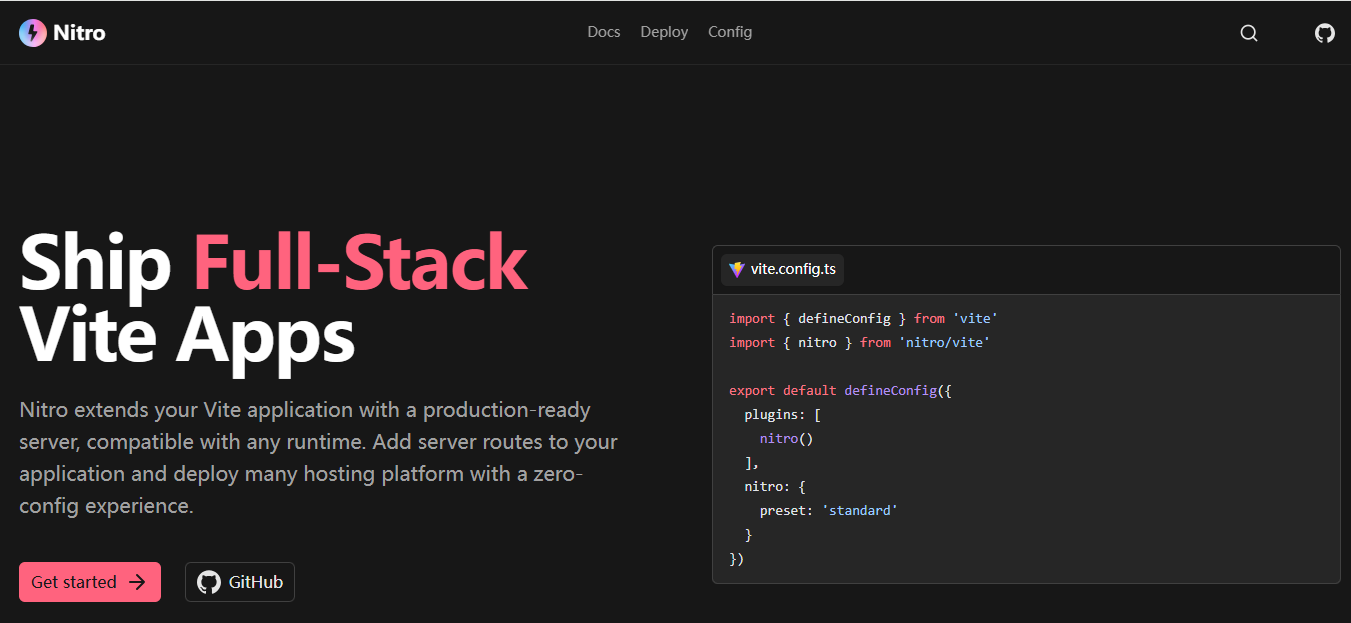Click the Nitro brand name text
Viewport: 1351px width, 623px height.
[79, 33]
